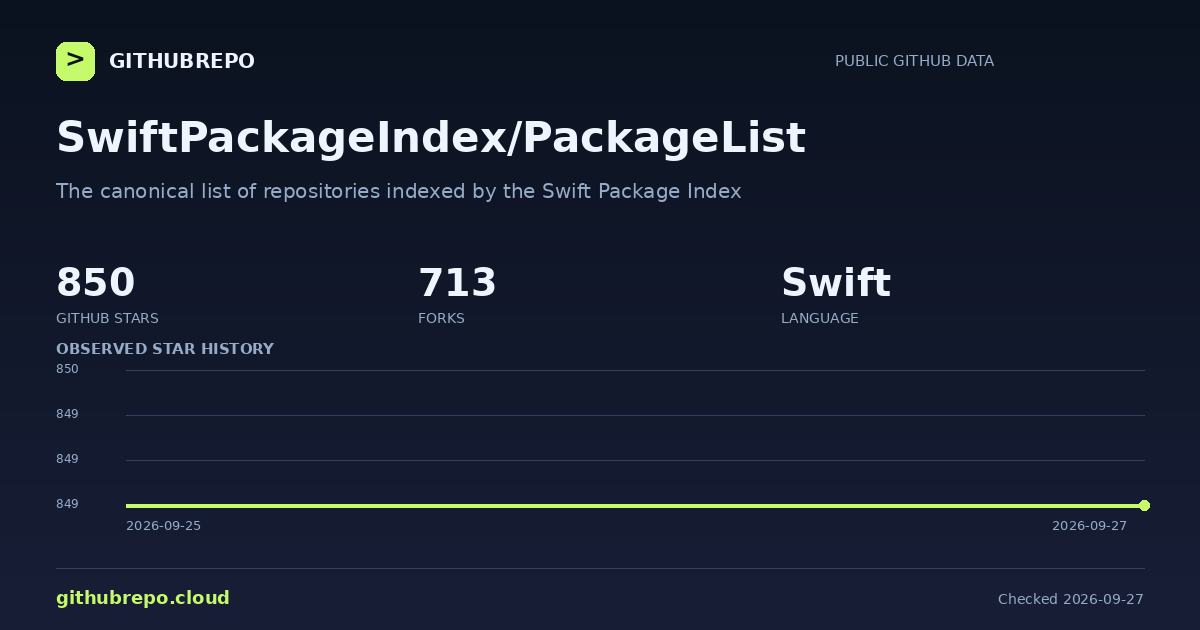Click the GITHUBREPO brand name
The width and height of the screenshot is (1200, 630).
point(182,61)
